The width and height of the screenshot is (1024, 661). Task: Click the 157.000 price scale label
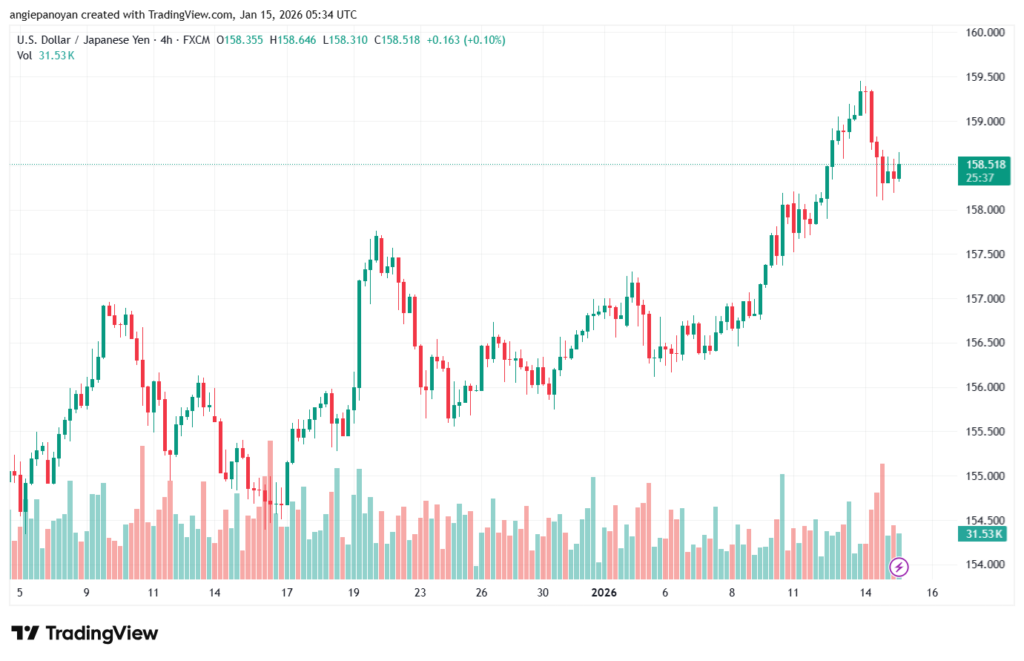click(981, 298)
